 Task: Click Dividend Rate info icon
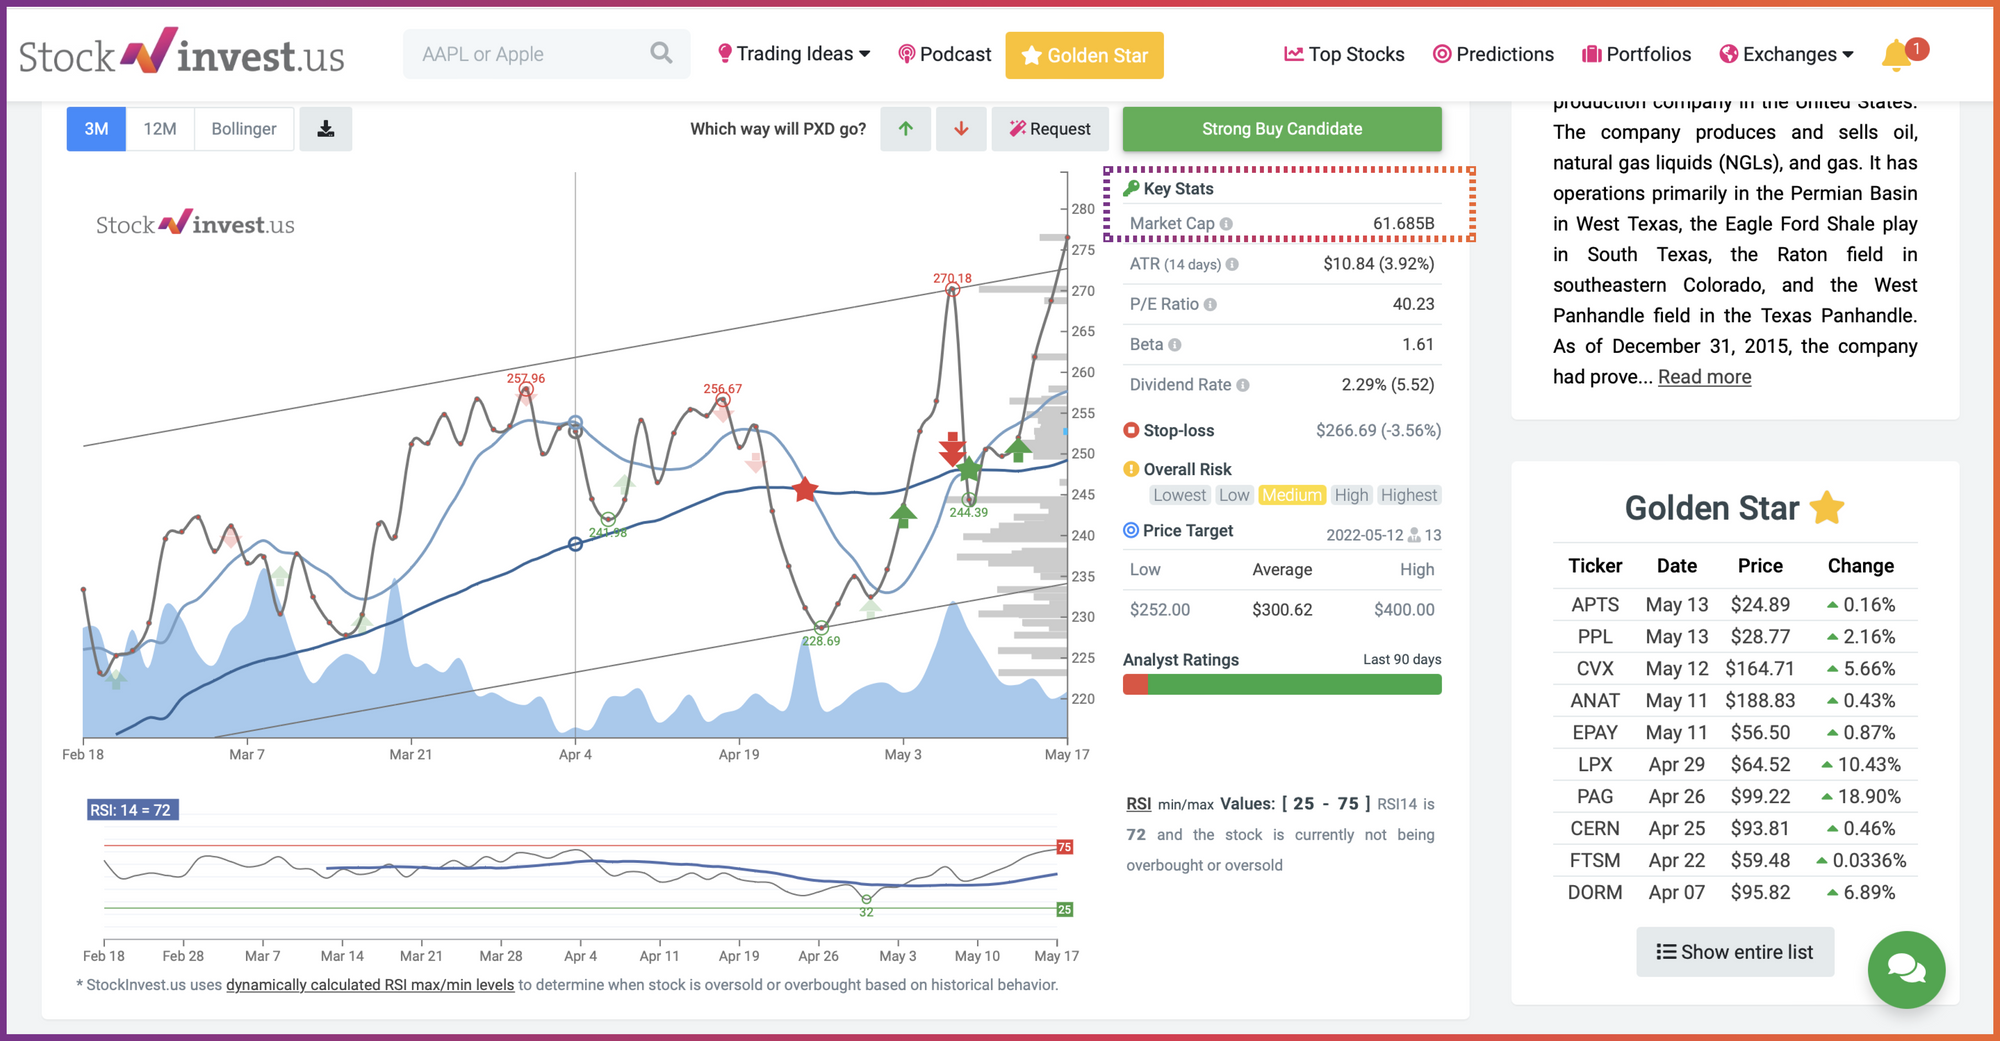click(1243, 385)
